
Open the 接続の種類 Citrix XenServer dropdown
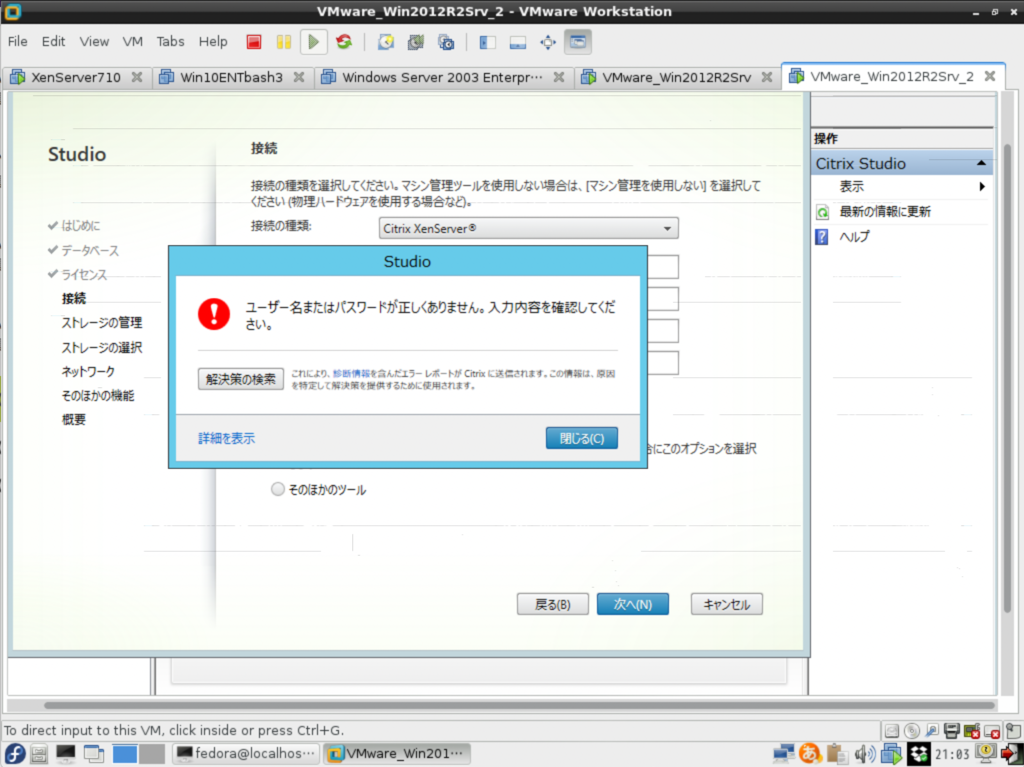[528, 228]
